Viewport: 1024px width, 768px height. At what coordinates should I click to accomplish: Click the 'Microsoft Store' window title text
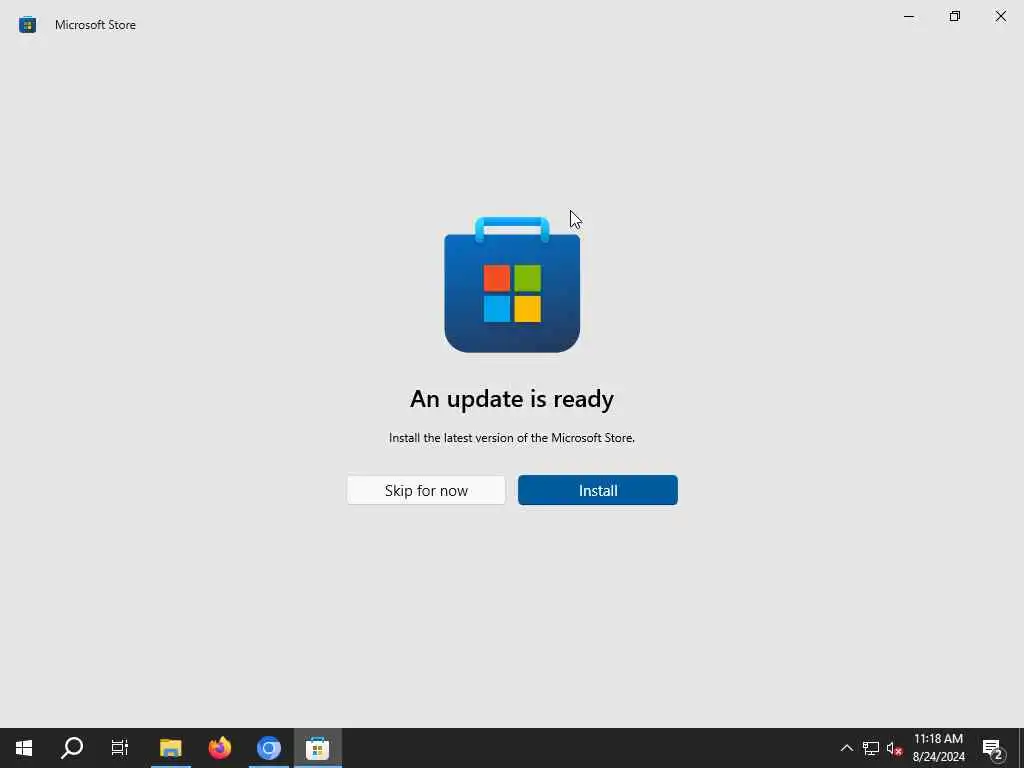(95, 25)
